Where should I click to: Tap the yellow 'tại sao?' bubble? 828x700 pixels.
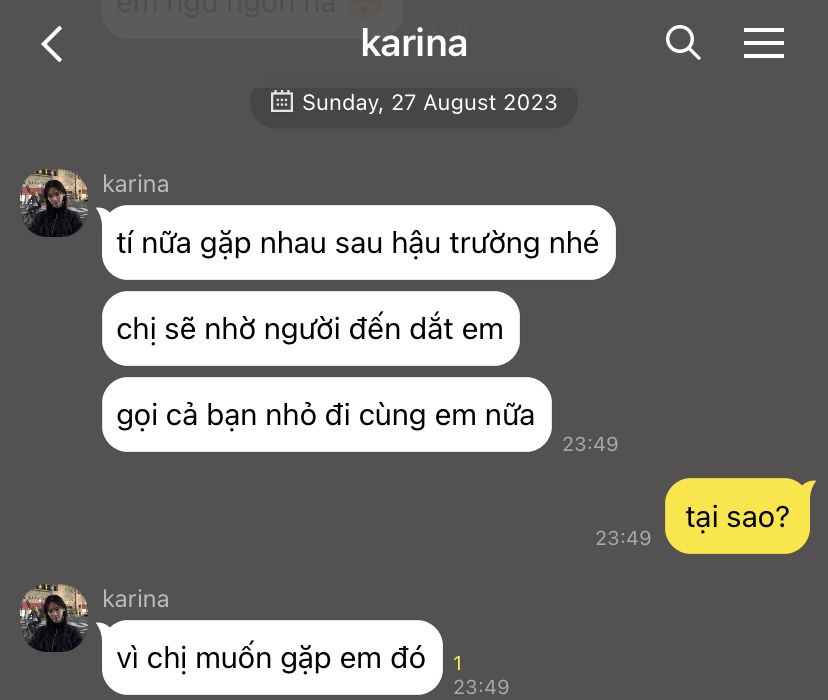coord(737,516)
